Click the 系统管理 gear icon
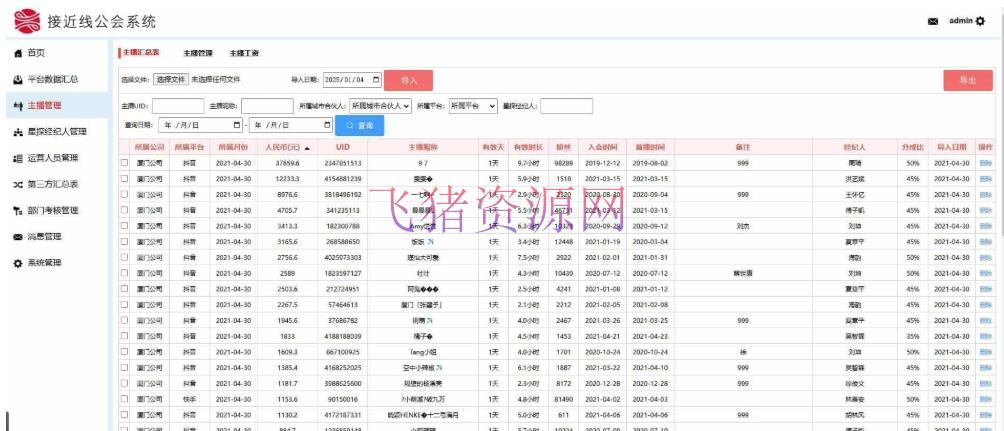 [18, 263]
